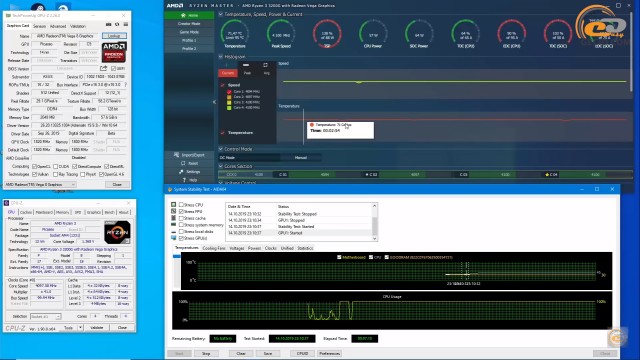640x360 pixels.
Task: Toggle UEFI checkbox in GPU-Z
Action: tap(113, 69)
